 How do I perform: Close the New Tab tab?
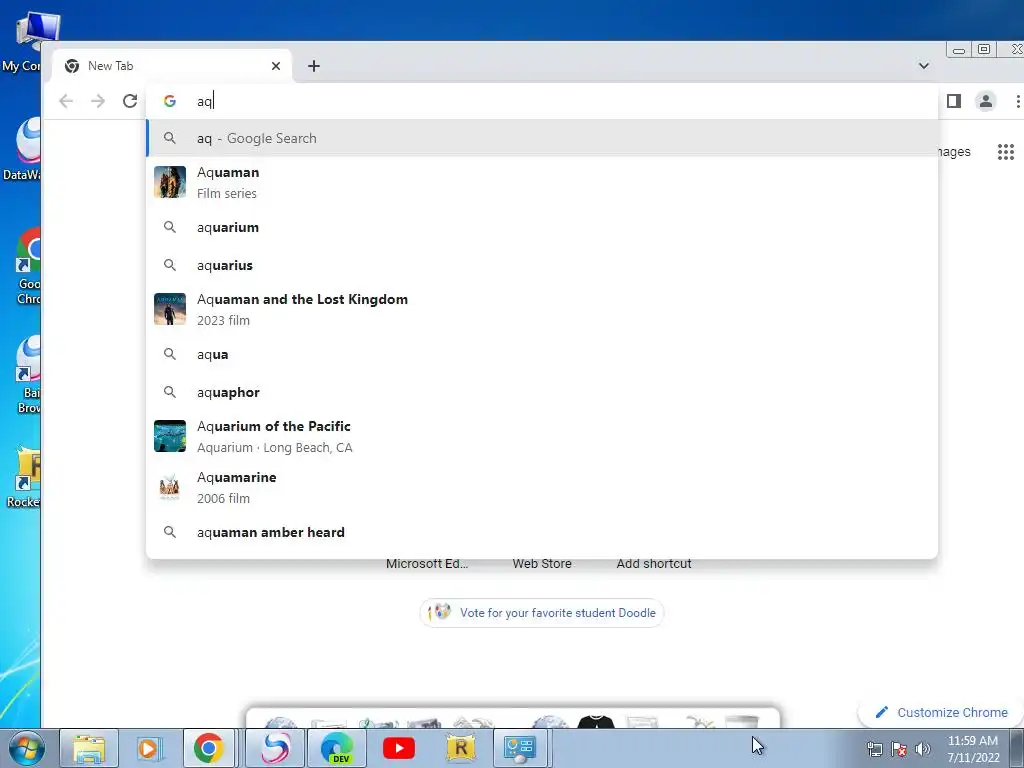pyautogui.click(x=276, y=66)
